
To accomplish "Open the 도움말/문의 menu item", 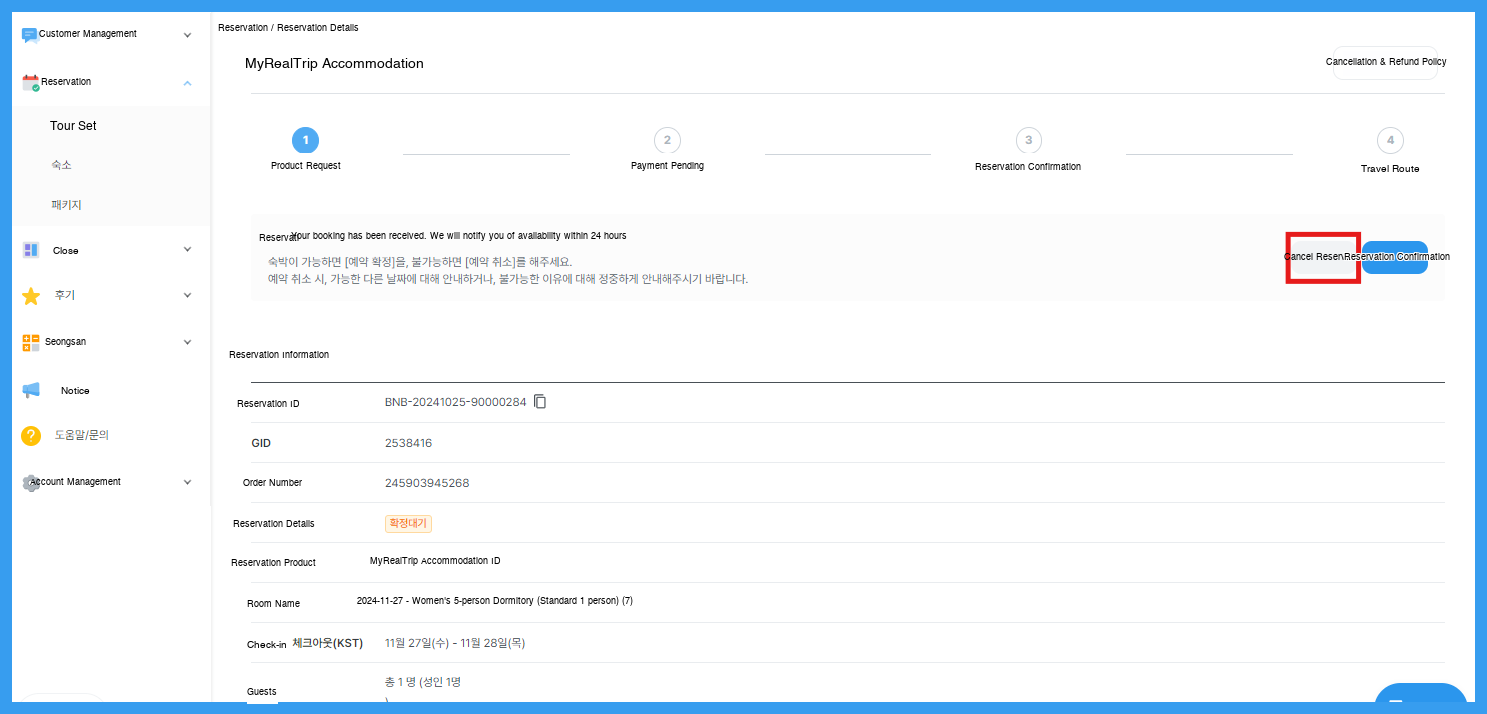I will click(81, 436).
